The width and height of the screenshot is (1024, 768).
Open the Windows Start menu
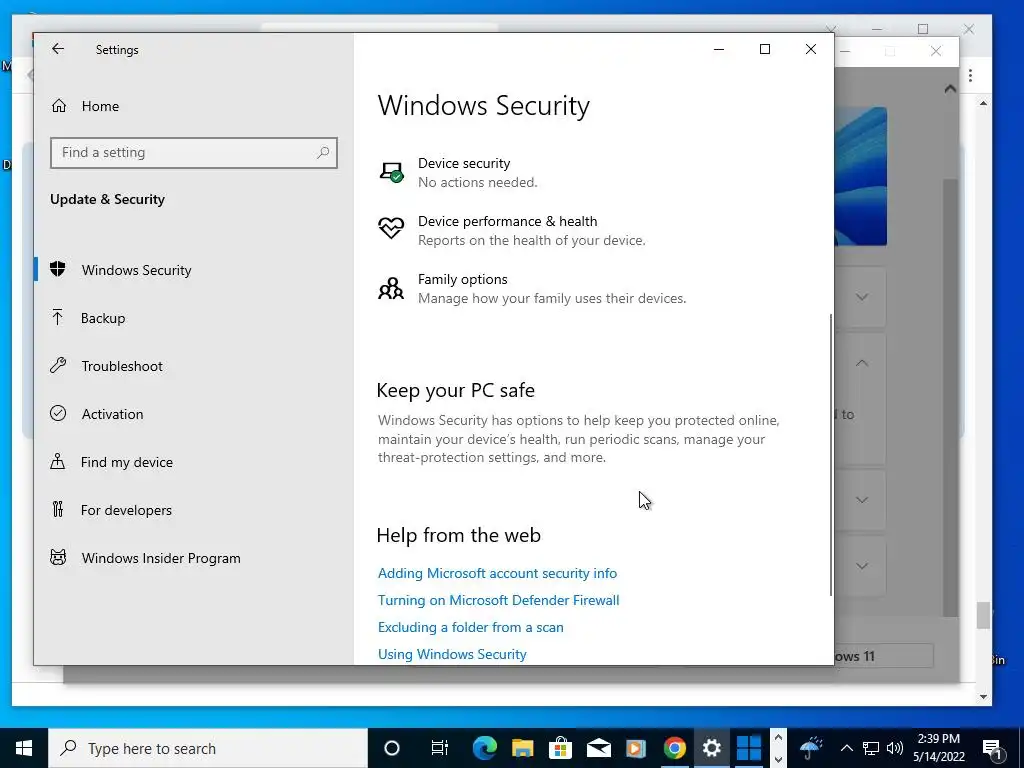pos(24,748)
